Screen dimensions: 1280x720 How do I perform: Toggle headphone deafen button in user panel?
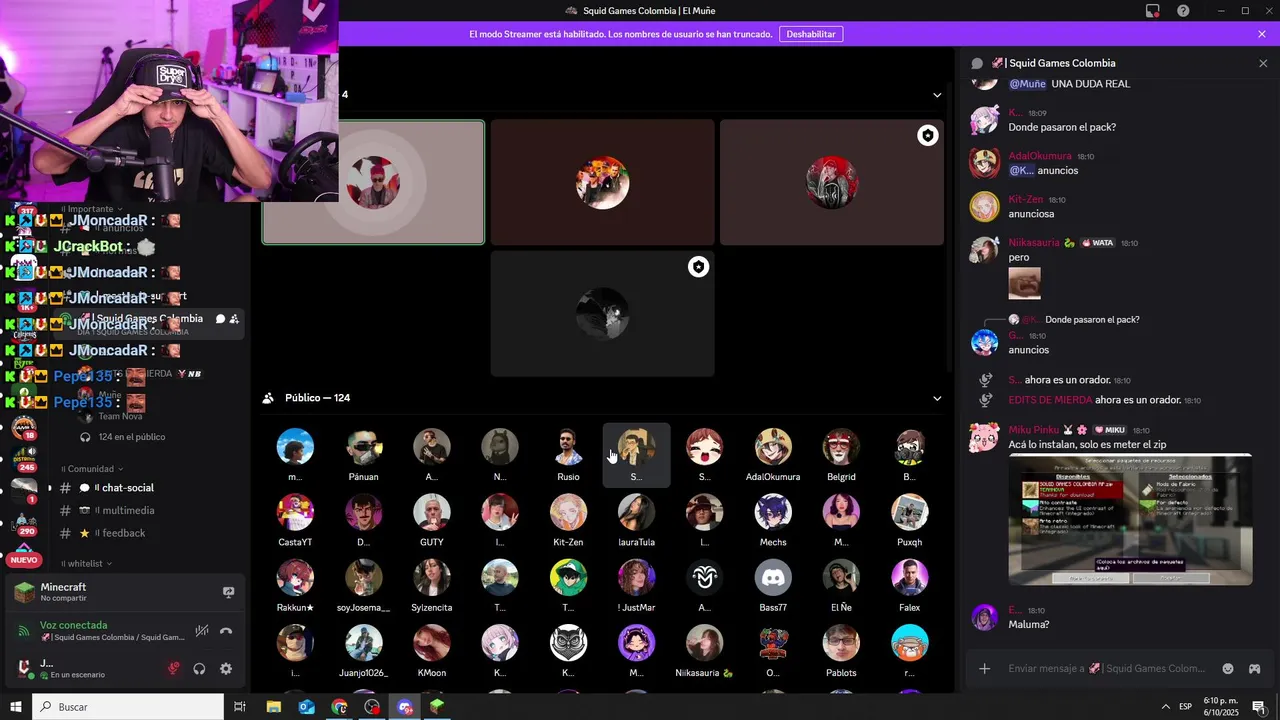point(199,668)
